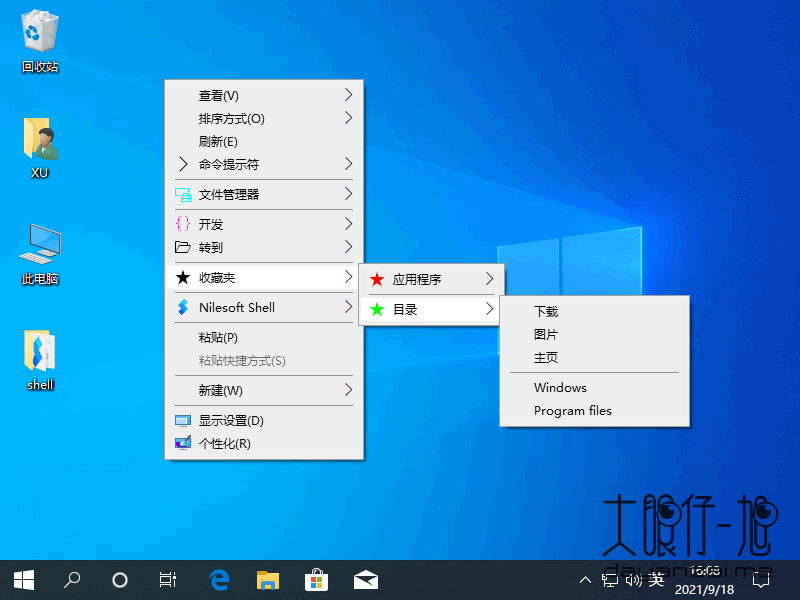
Task: Click the View (查看) menu label
Action: tap(218, 95)
